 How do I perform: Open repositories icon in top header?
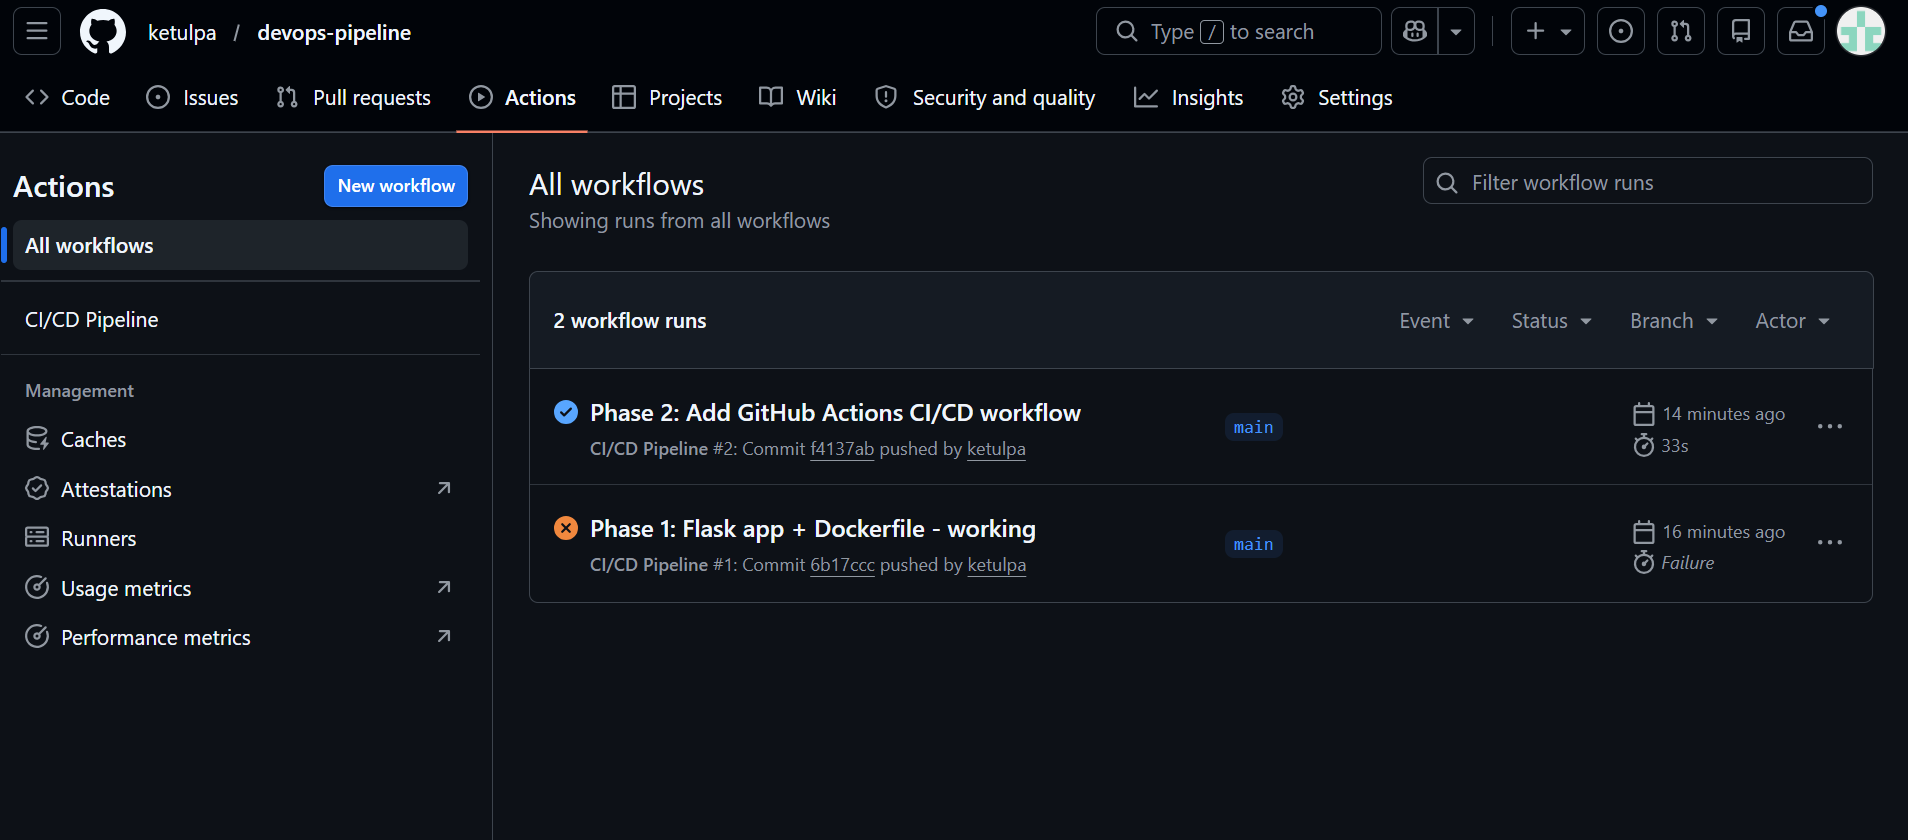(x=1741, y=31)
